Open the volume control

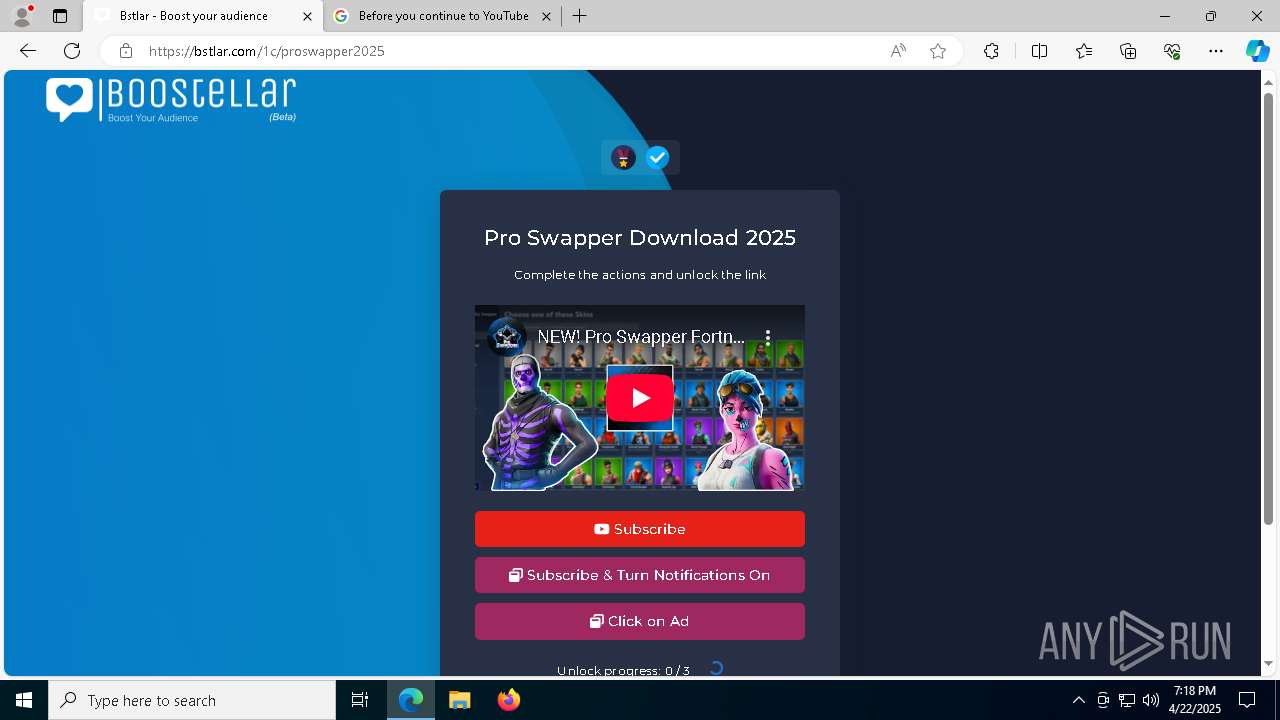pyautogui.click(x=1151, y=700)
